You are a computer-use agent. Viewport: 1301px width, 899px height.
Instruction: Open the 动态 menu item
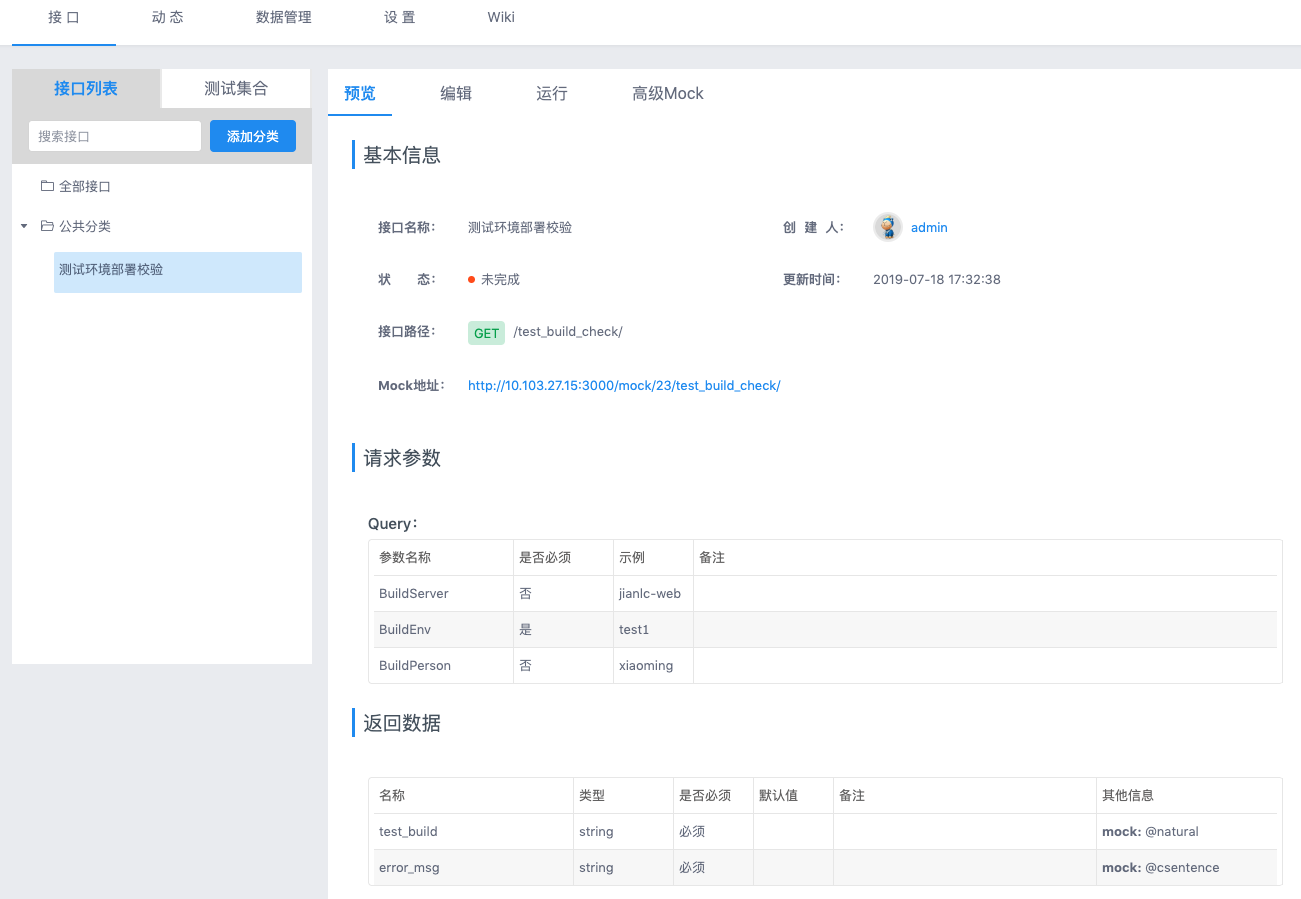click(166, 17)
